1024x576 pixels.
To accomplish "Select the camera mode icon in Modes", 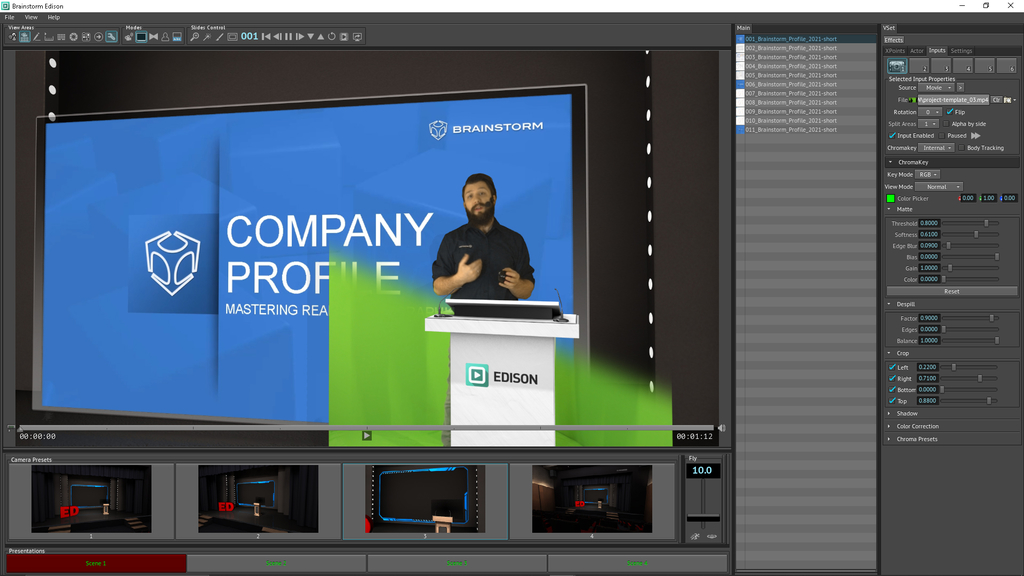I will [129, 37].
